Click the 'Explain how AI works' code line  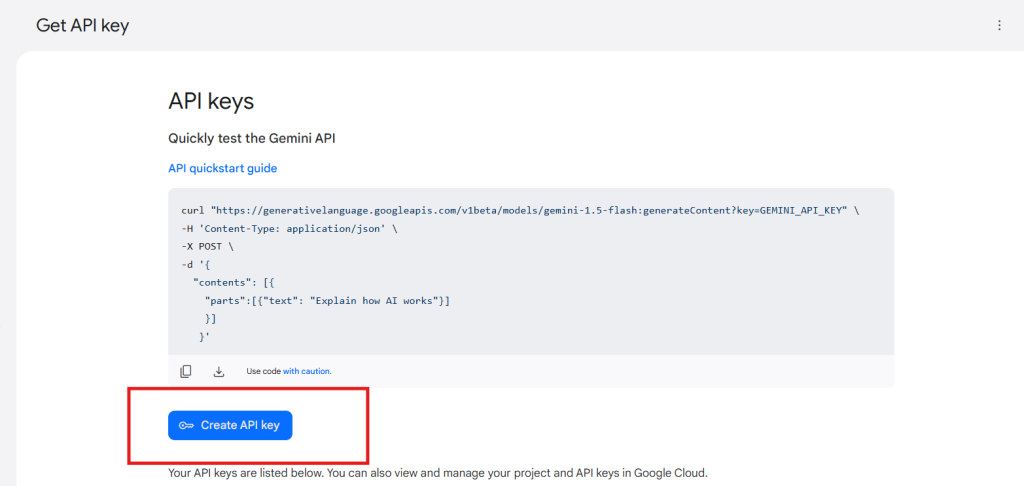[x=327, y=301]
